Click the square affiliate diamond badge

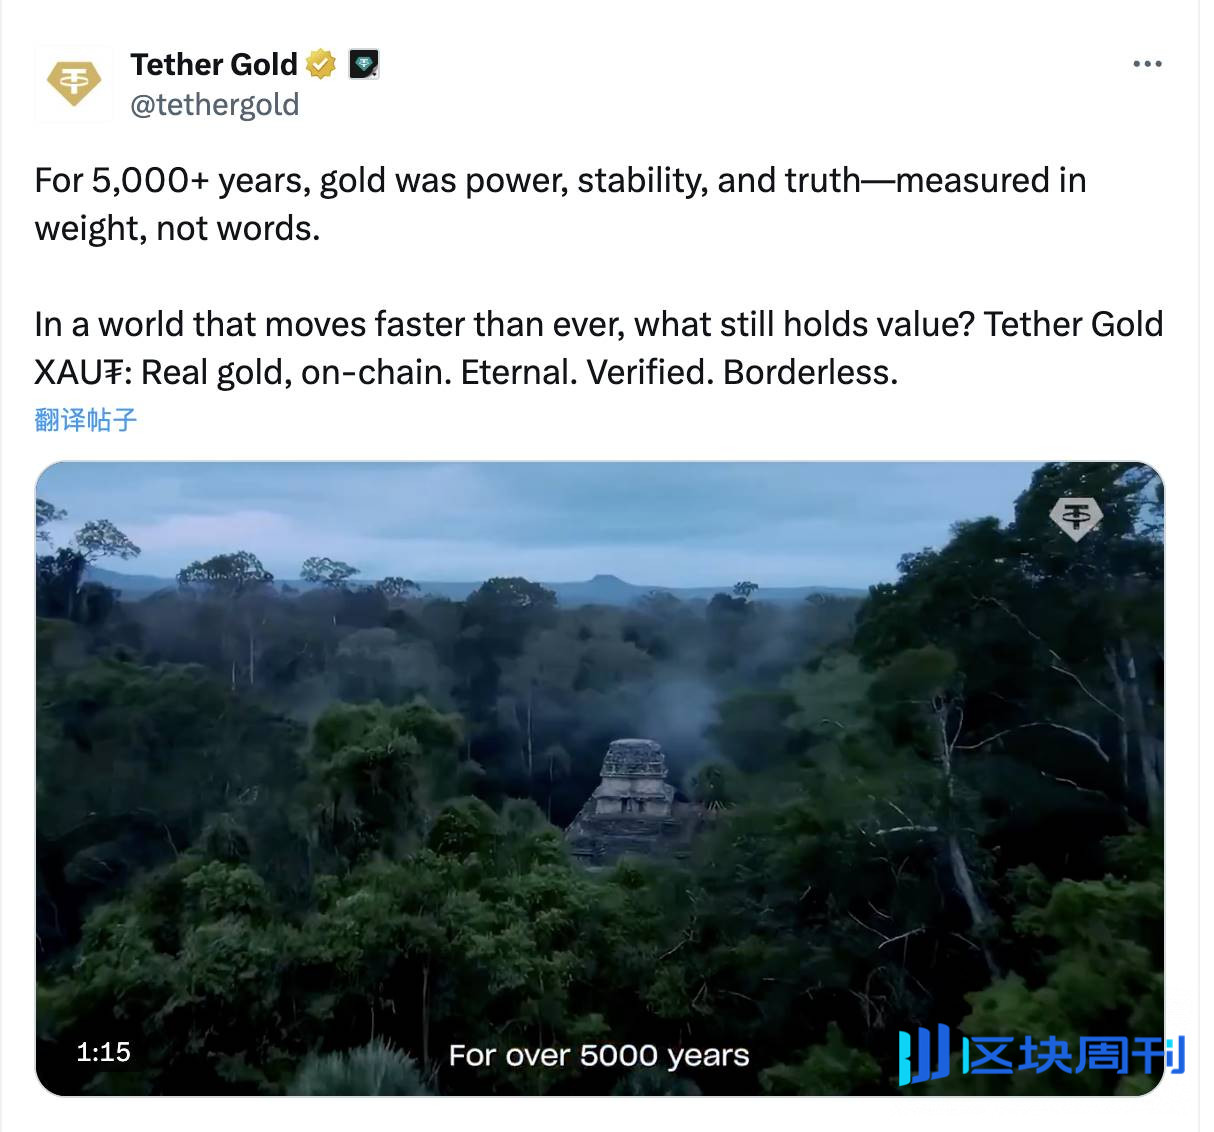pyautogui.click(x=363, y=63)
